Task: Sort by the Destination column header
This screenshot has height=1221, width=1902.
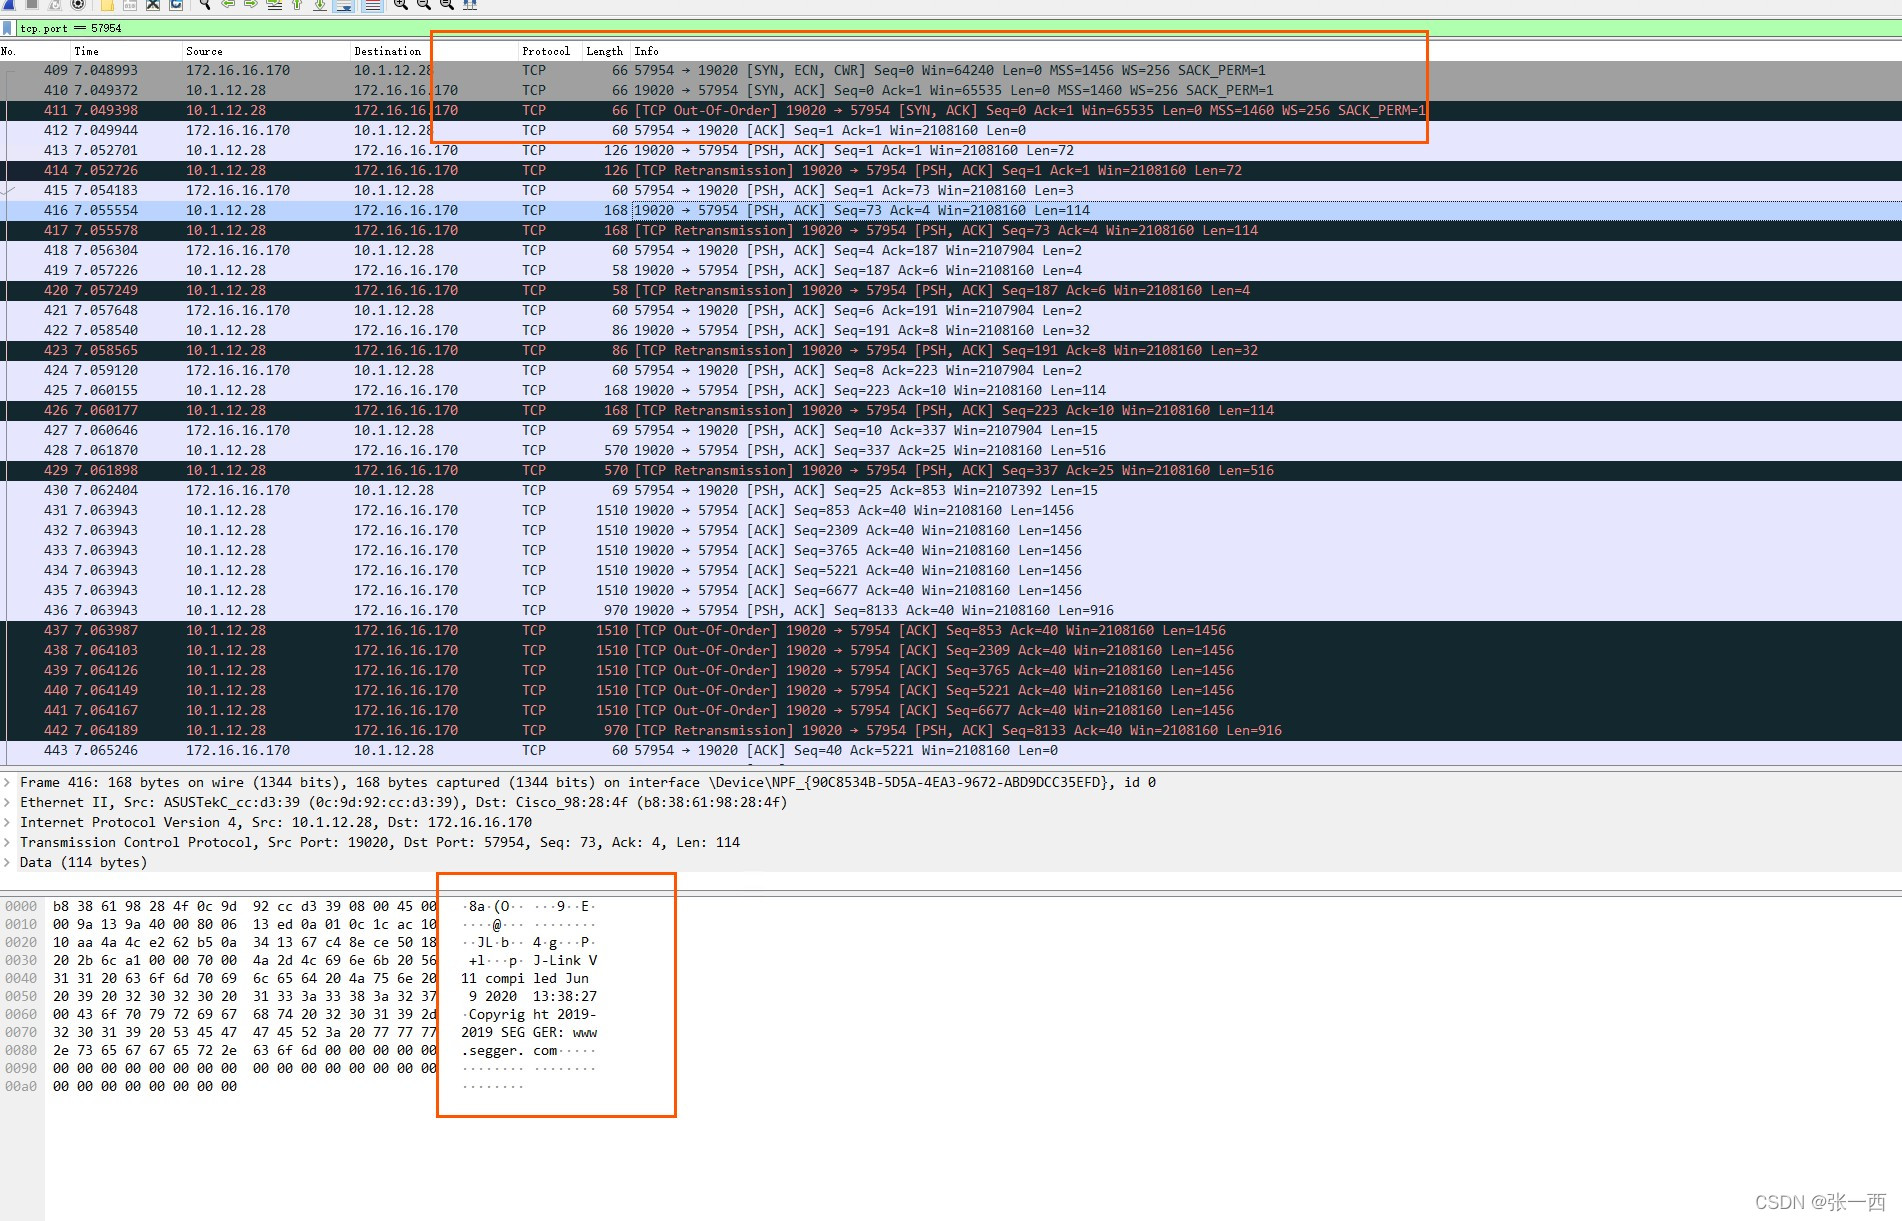Action: click(433, 51)
